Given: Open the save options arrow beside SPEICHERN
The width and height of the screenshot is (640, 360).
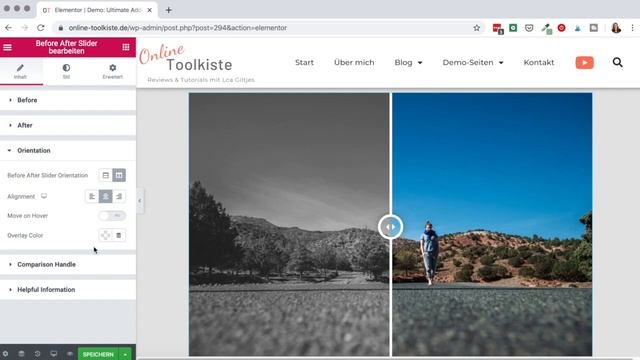Looking at the screenshot, I should [x=125, y=354].
